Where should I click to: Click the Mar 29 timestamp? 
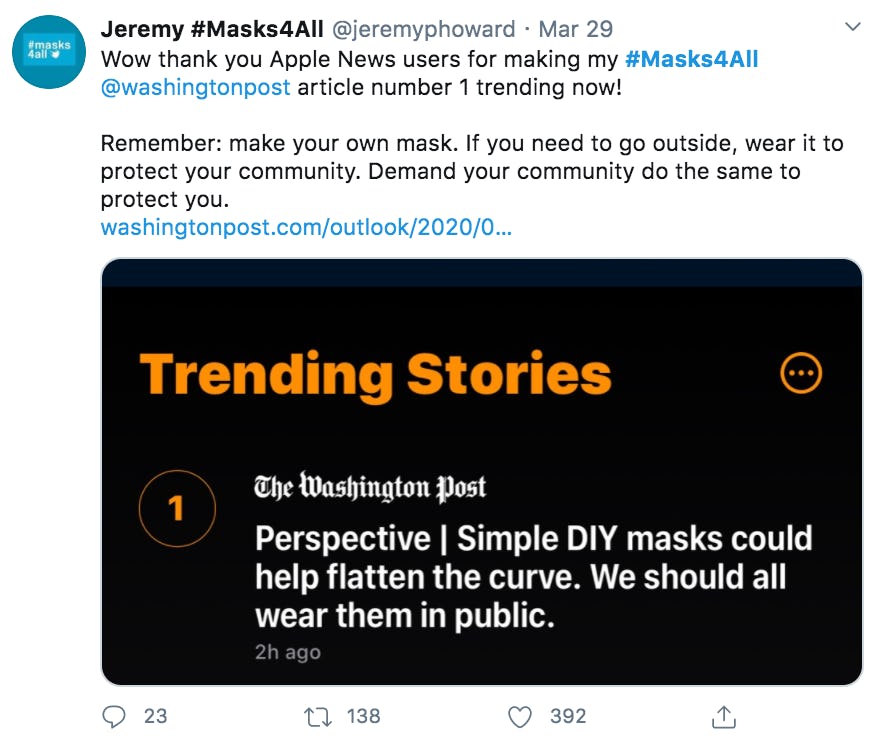coord(575,29)
